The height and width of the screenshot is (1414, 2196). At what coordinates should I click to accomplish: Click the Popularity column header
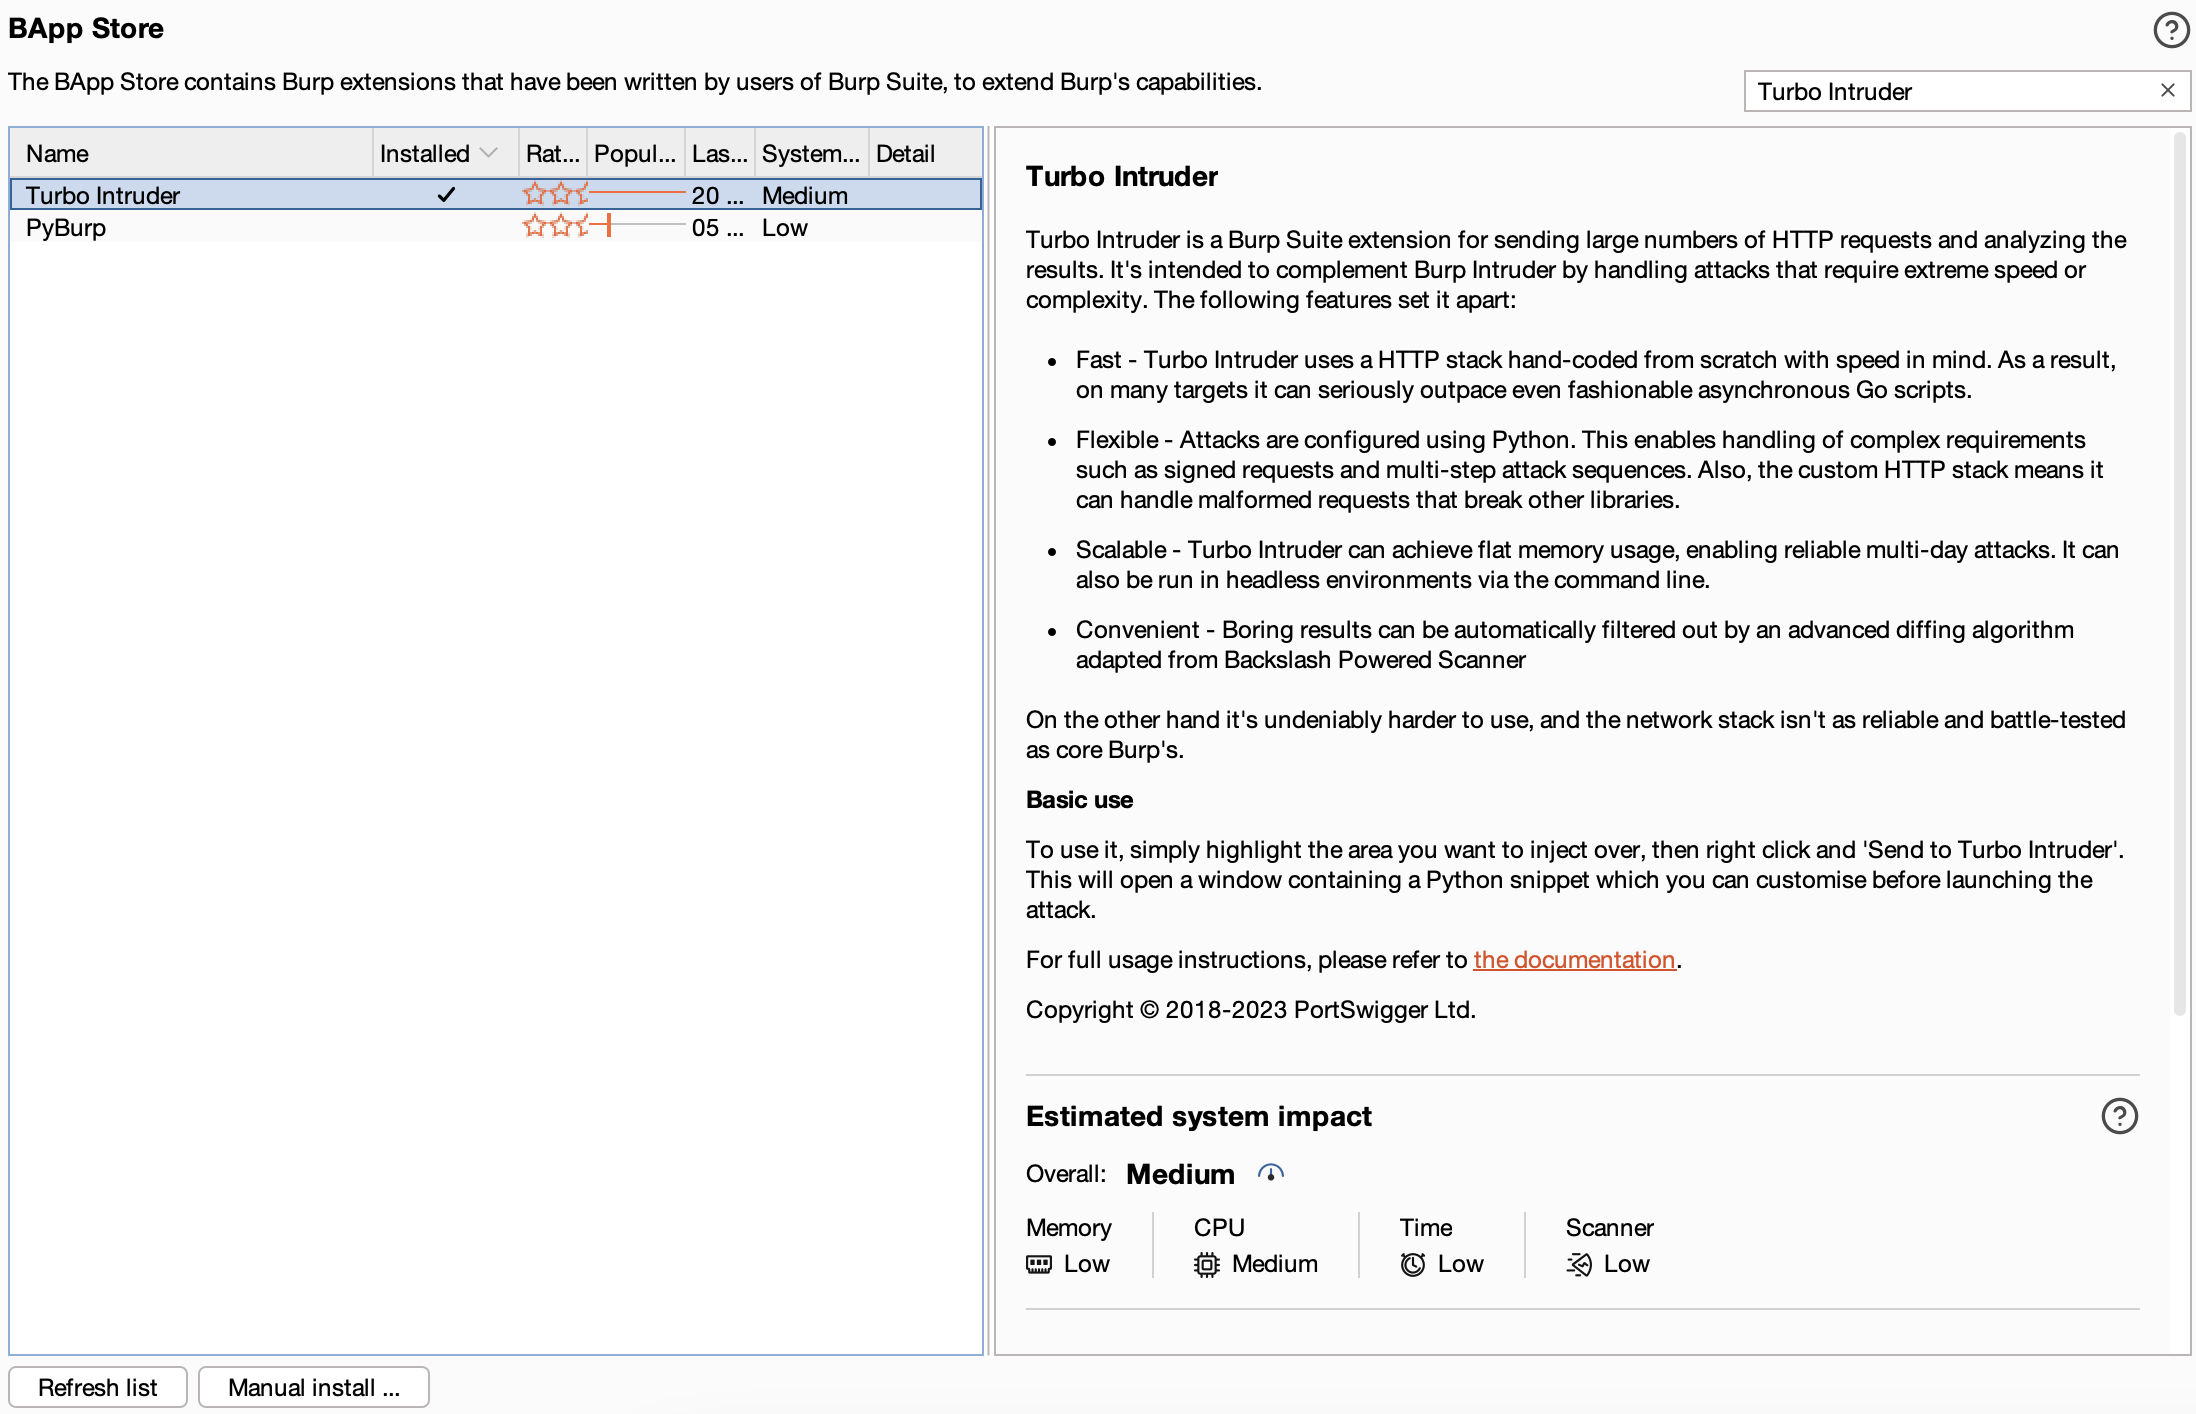[x=635, y=153]
